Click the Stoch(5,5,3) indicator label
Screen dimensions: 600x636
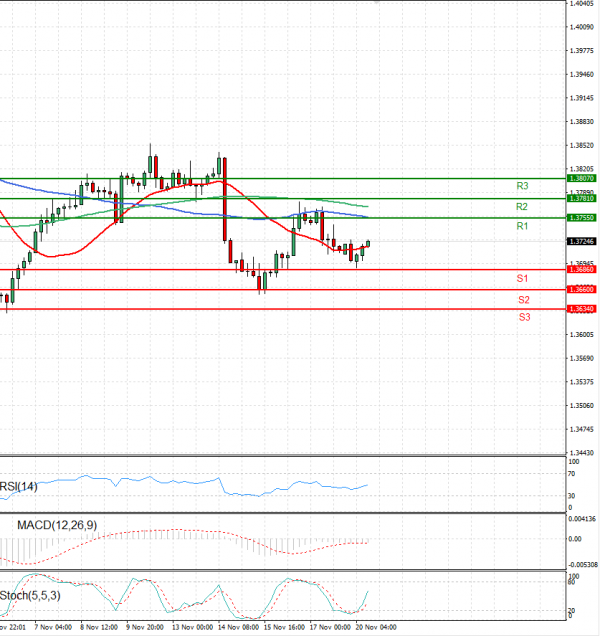tap(30, 595)
